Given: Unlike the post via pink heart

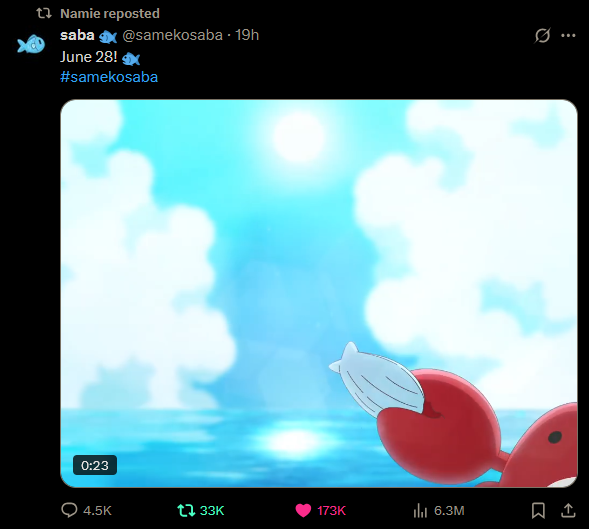Looking at the screenshot, I should click(303, 510).
